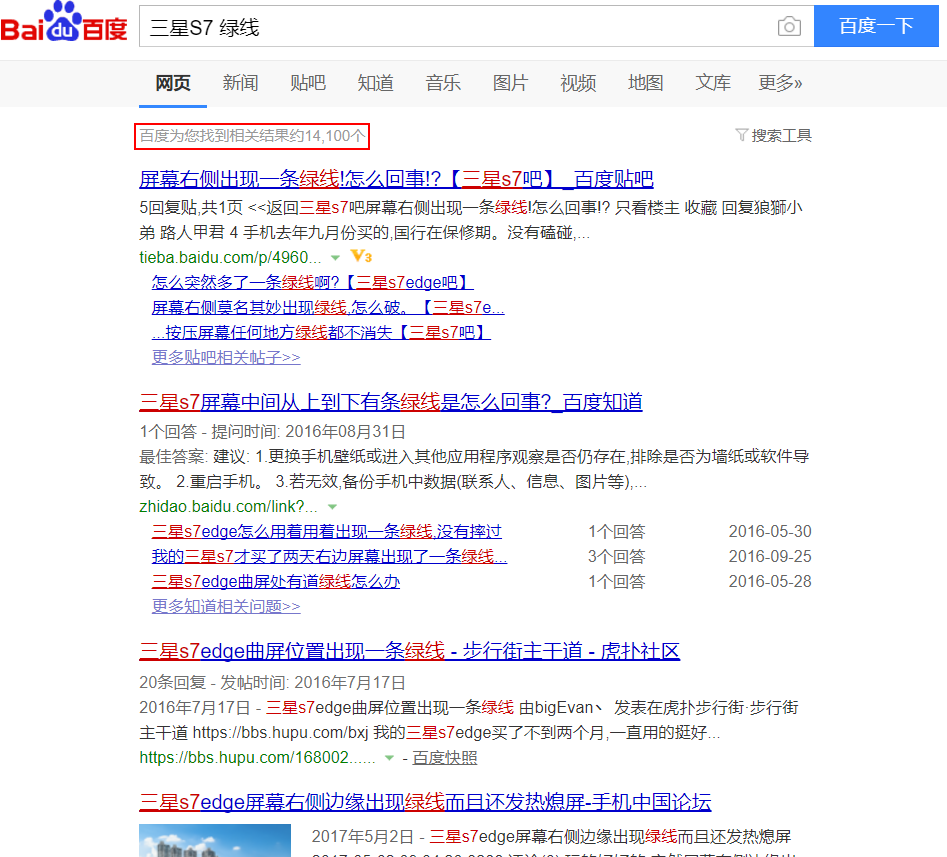Open search by image via the camera icon

pyautogui.click(x=789, y=27)
